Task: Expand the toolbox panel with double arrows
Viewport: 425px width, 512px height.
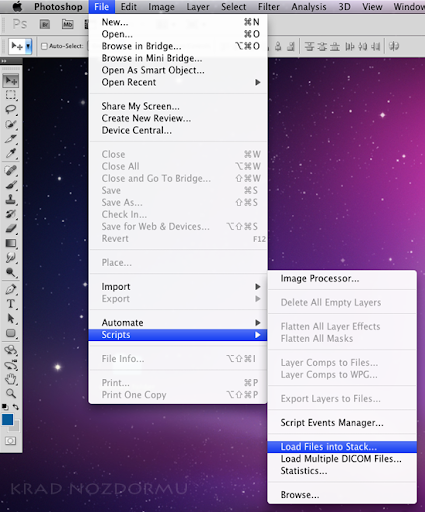Action: [x=4, y=61]
